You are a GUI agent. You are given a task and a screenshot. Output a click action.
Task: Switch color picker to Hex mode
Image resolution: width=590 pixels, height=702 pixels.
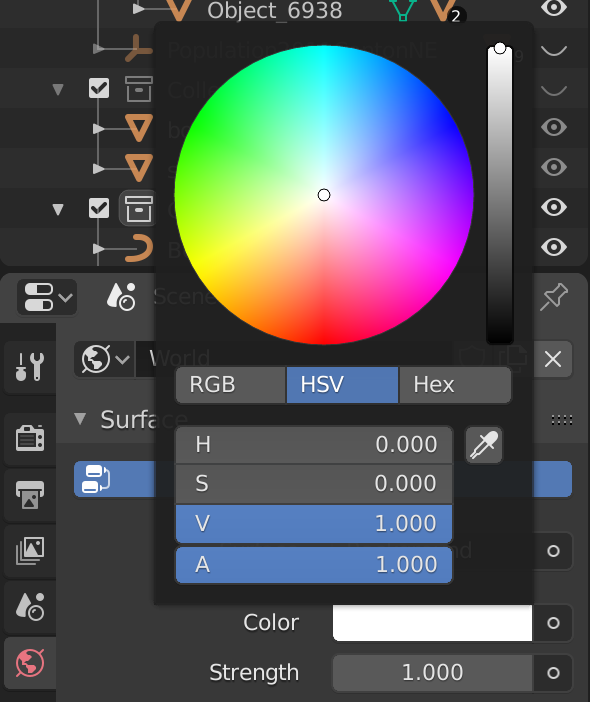coord(455,385)
